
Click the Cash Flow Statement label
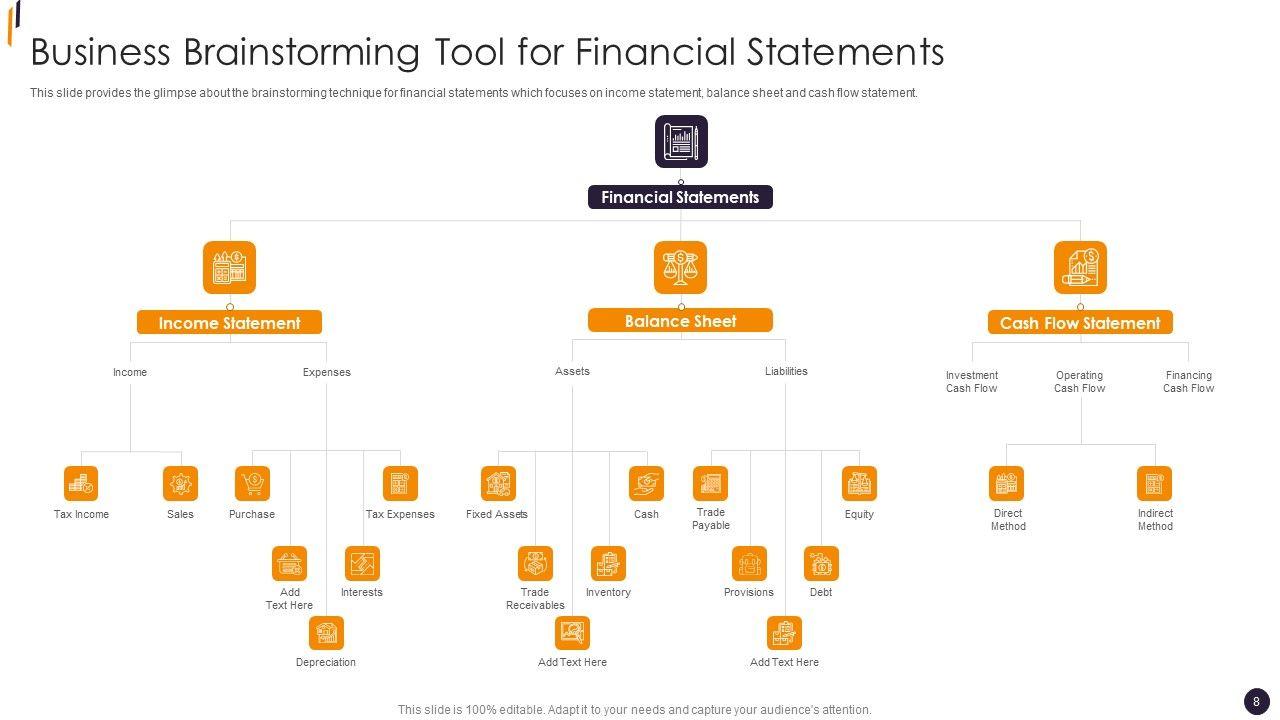(x=1080, y=323)
